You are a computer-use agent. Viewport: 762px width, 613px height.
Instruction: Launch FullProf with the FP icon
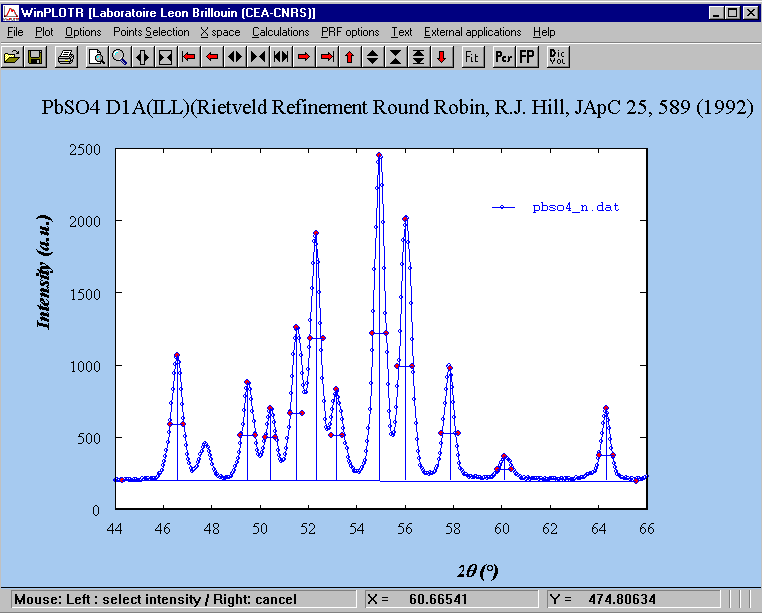pyautogui.click(x=526, y=57)
